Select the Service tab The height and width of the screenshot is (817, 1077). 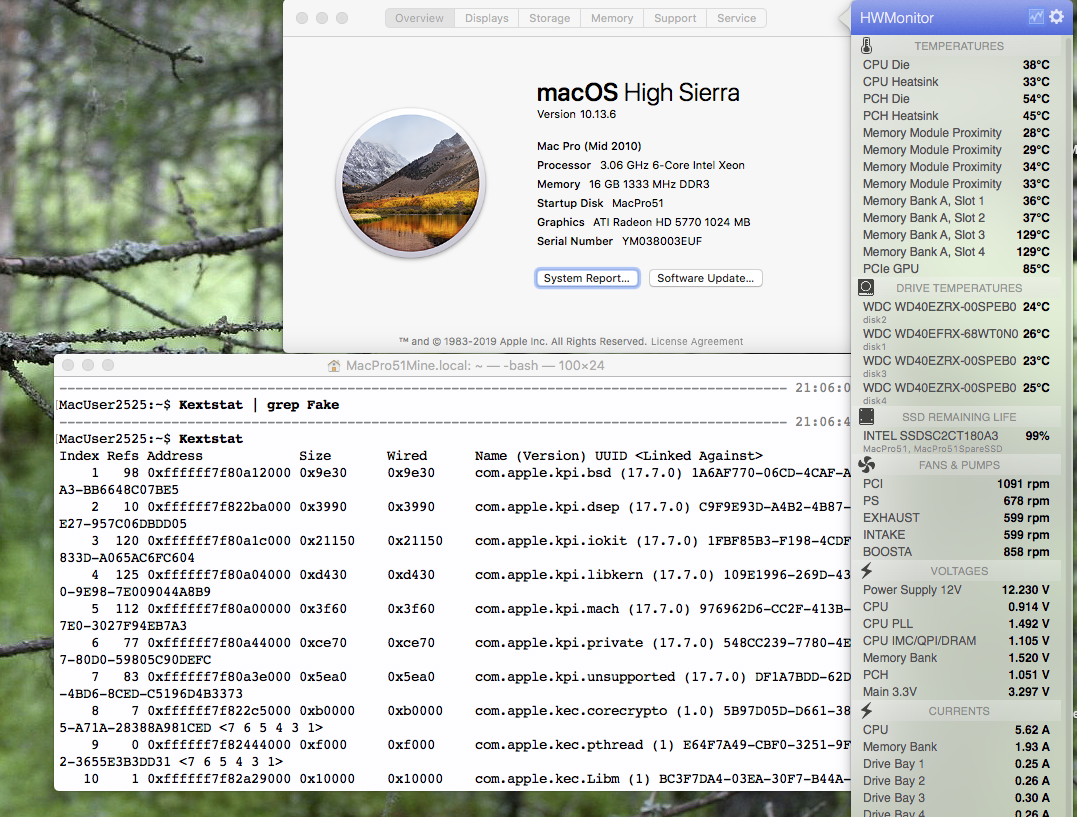[736, 19]
